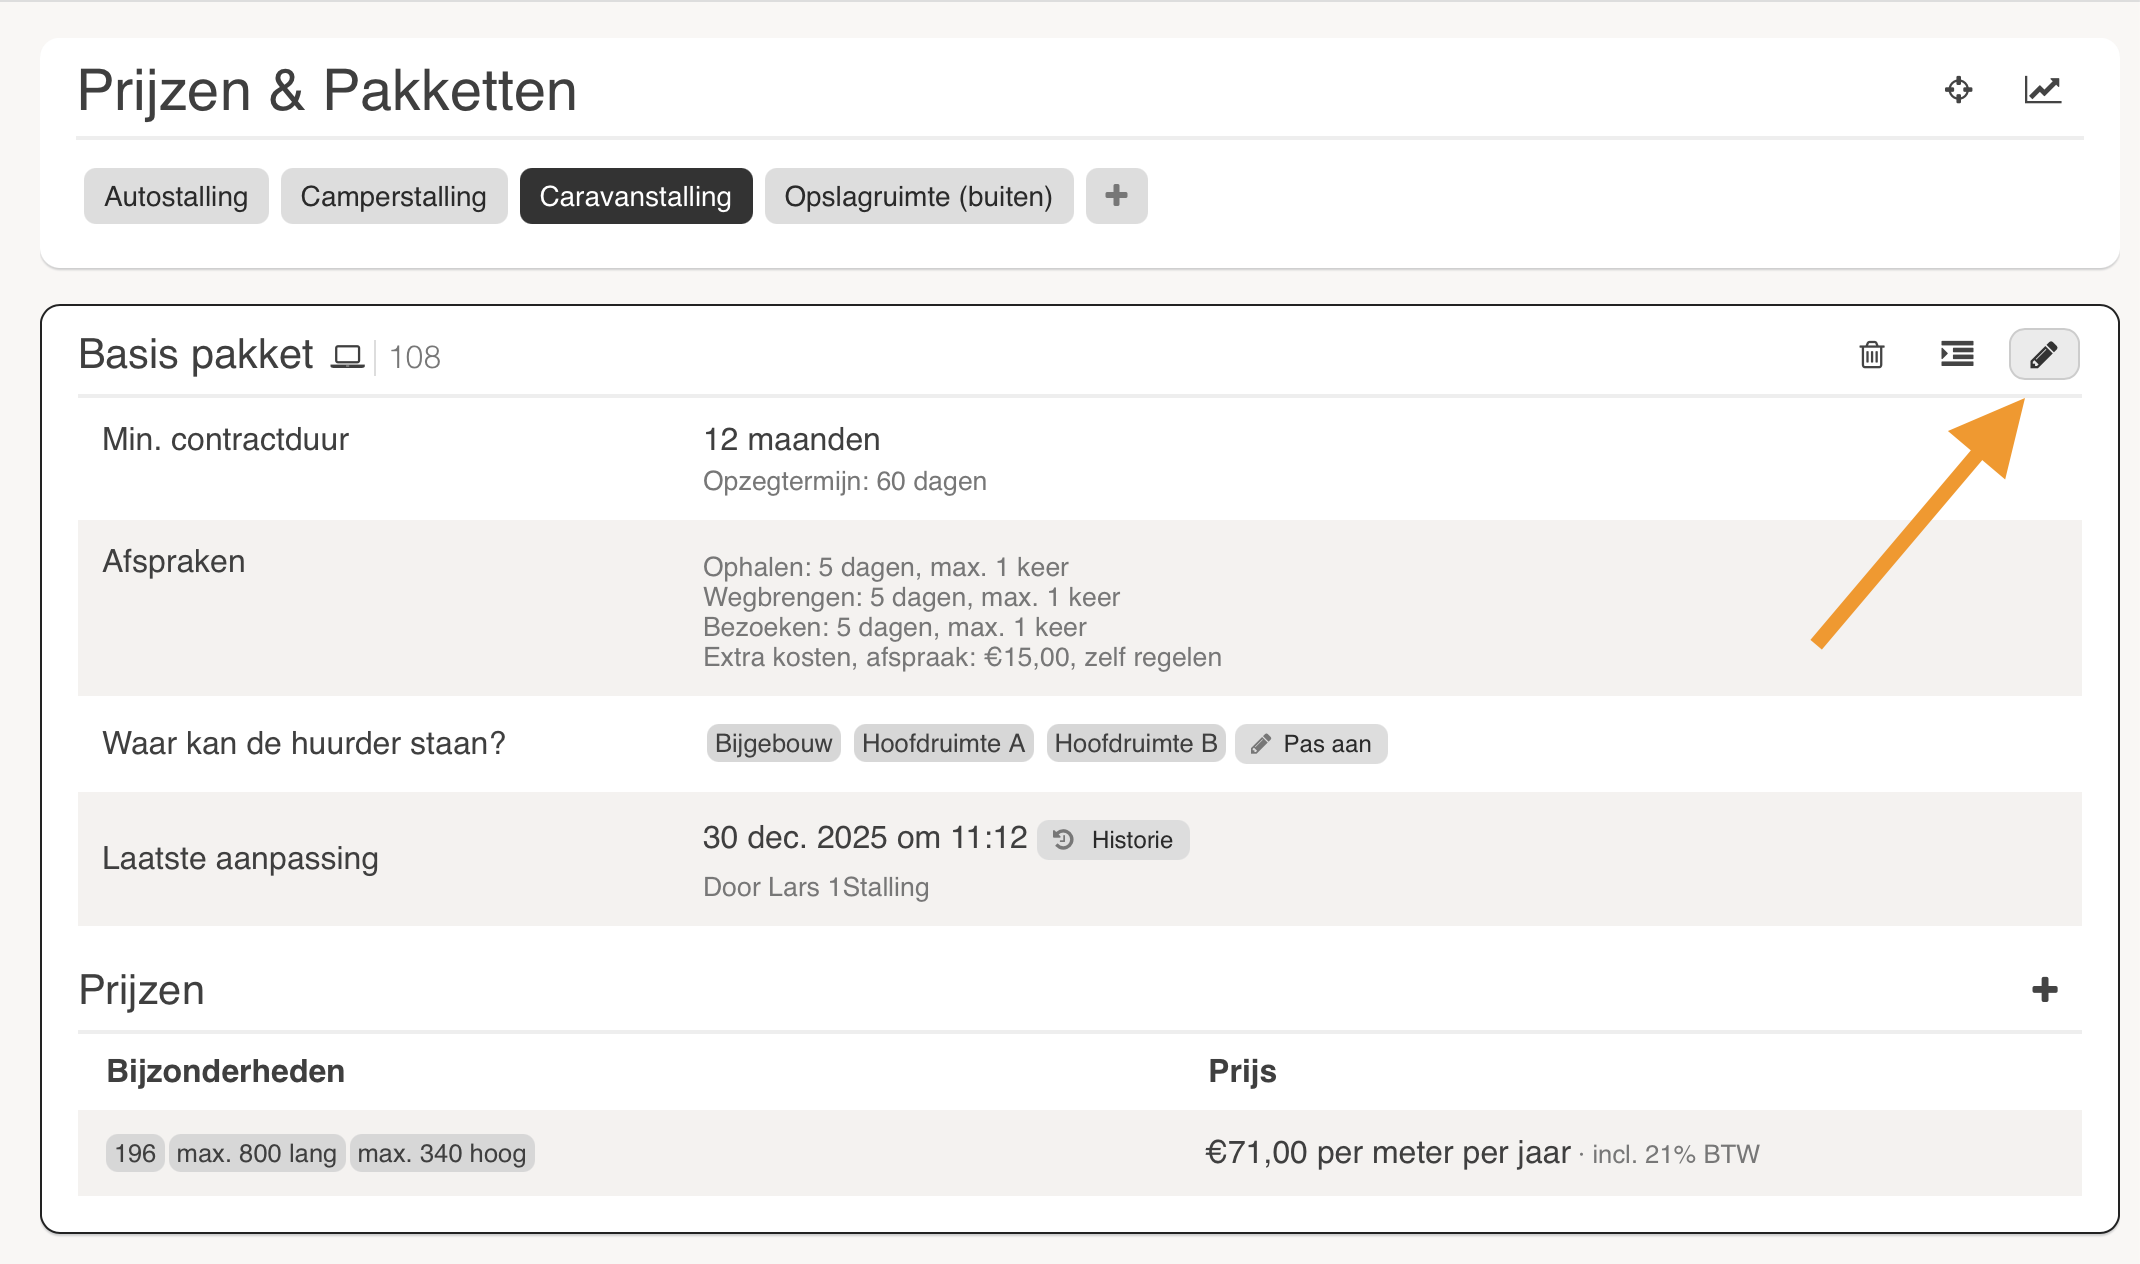
Task: Click the crosshair target icon in header
Action: [1958, 90]
